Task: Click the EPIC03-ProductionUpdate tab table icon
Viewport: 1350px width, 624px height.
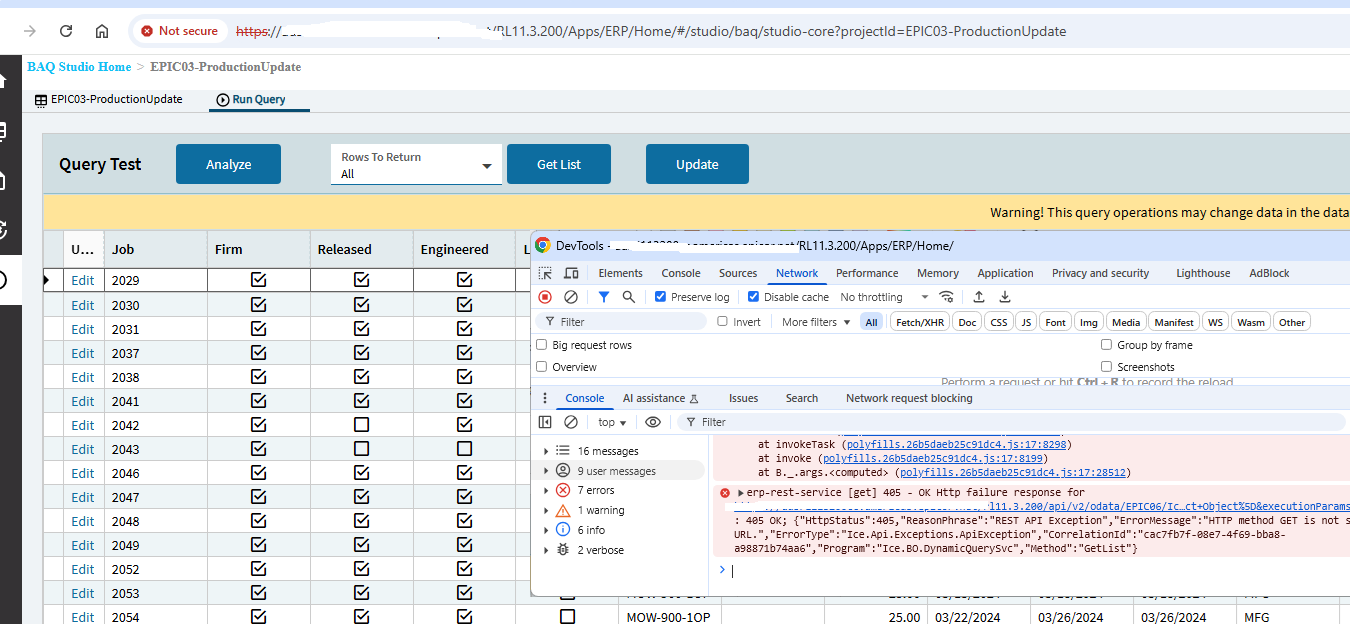Action: tap(41, 100)
